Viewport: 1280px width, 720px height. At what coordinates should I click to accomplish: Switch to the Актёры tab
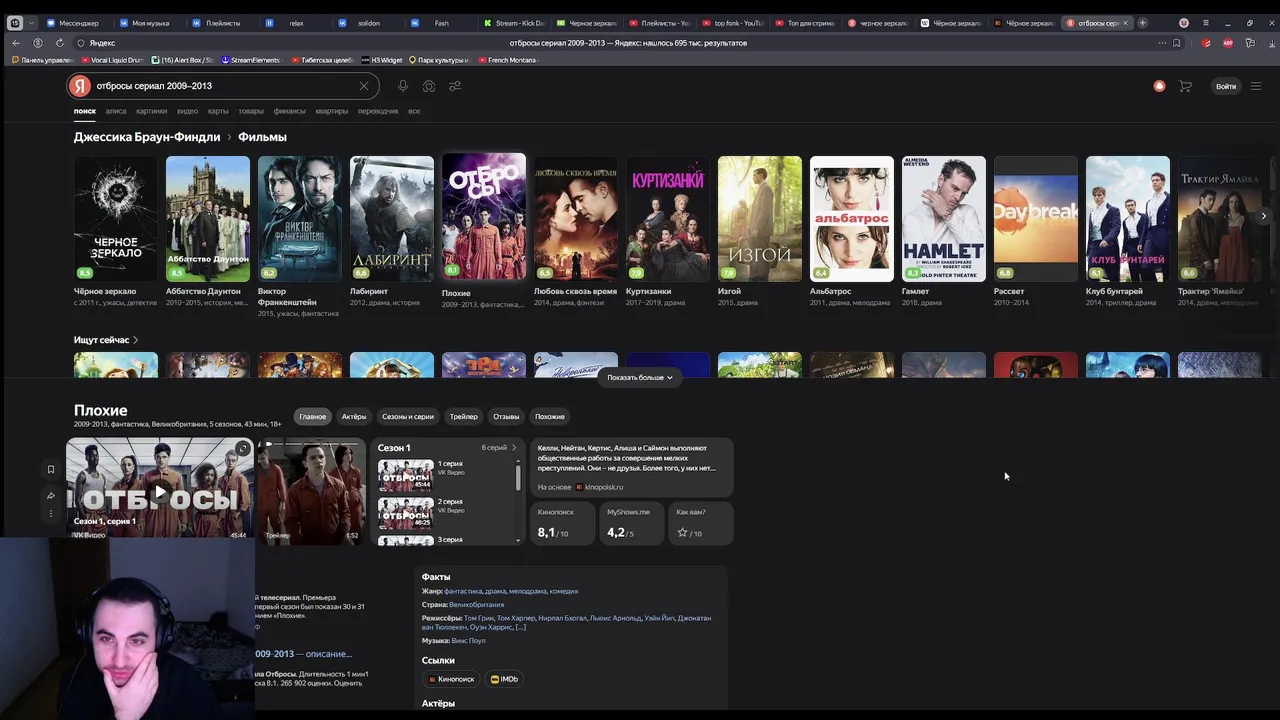[354, 416]
